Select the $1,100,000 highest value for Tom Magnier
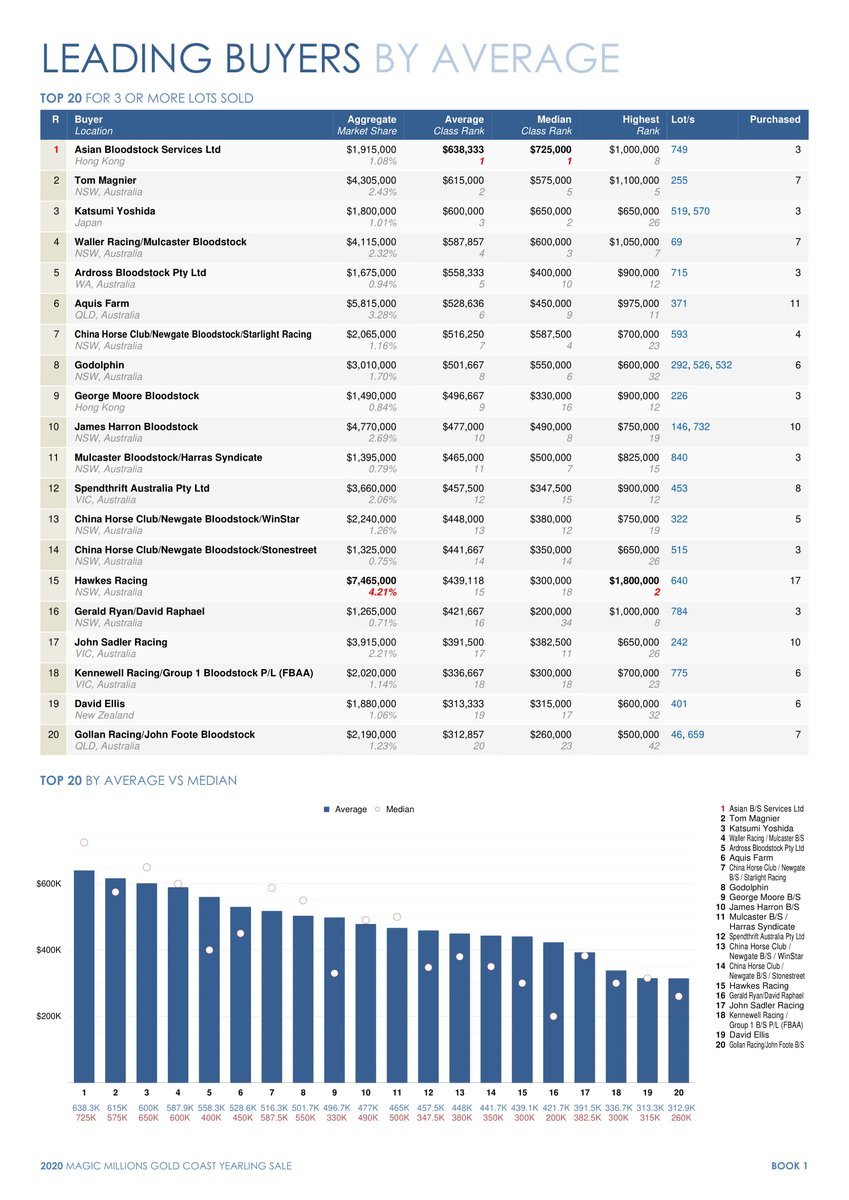The image size is (849, 1200). click(634, 180)
